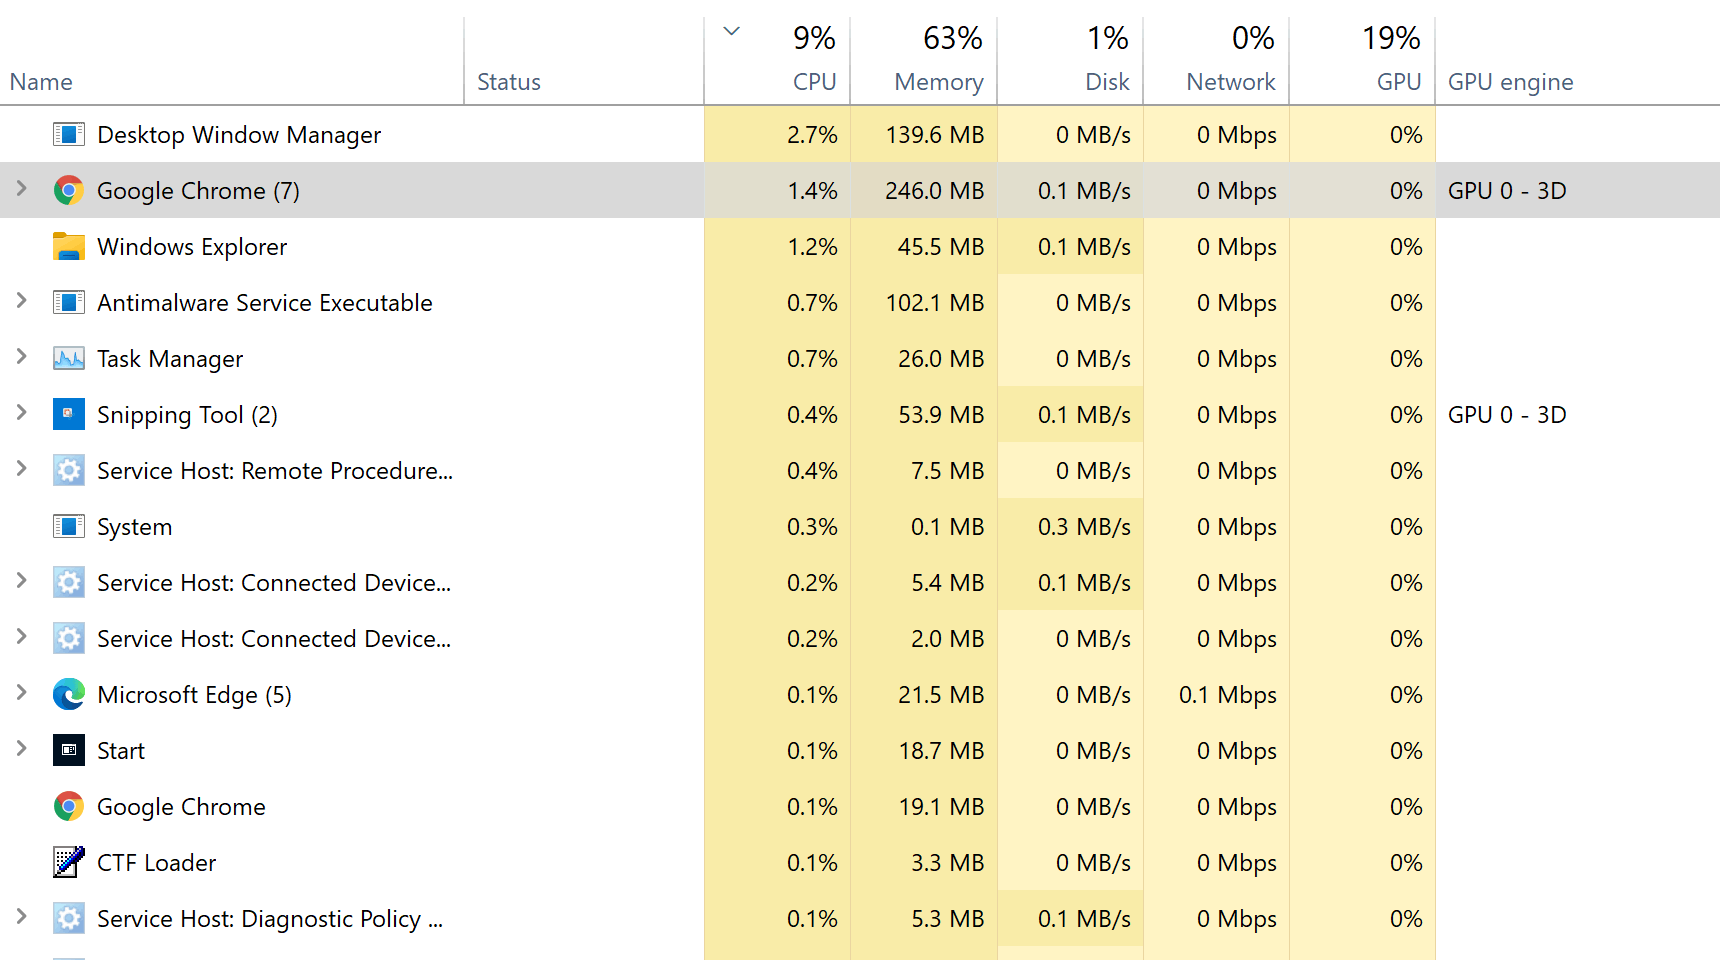This screenshot has height=960, width=1720.
Task: Expand the Google Chrome (7) process group
Action: pyautogui.click(x=21, y=188)
